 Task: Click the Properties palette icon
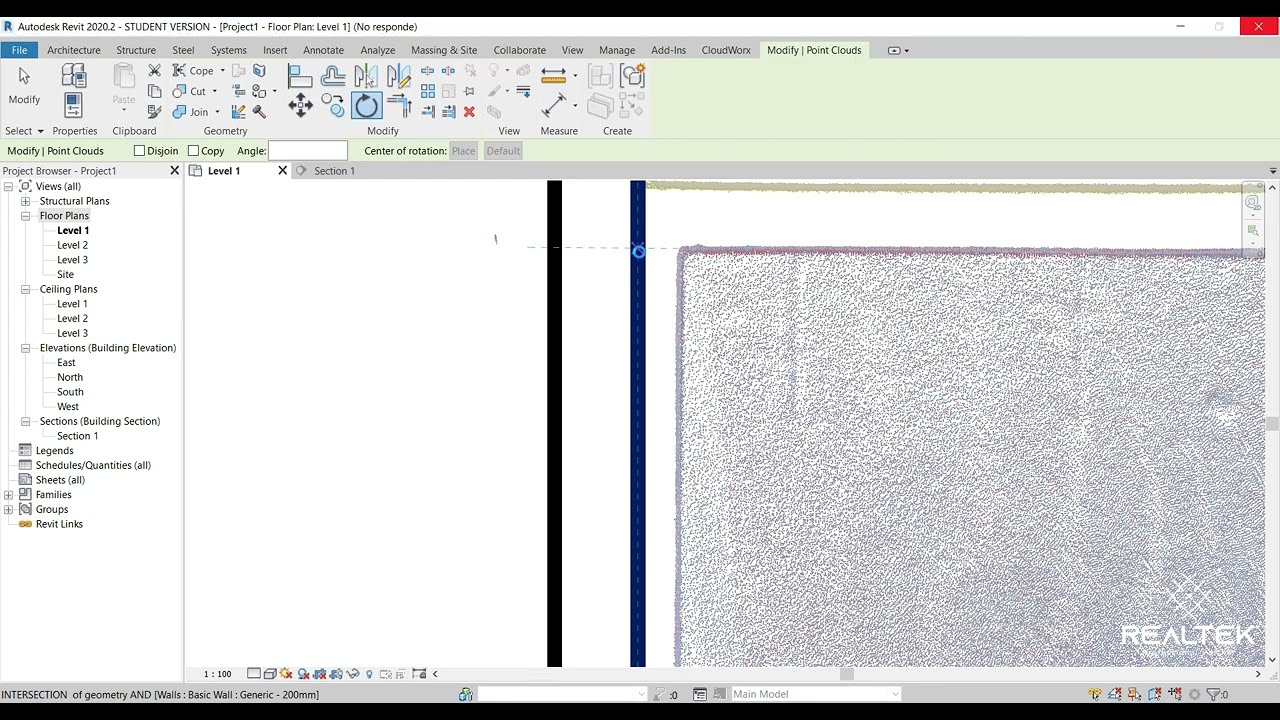(74, 104)
